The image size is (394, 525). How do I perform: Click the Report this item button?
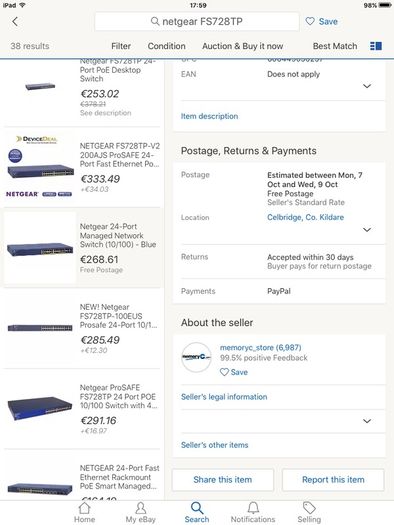(333, 479)
